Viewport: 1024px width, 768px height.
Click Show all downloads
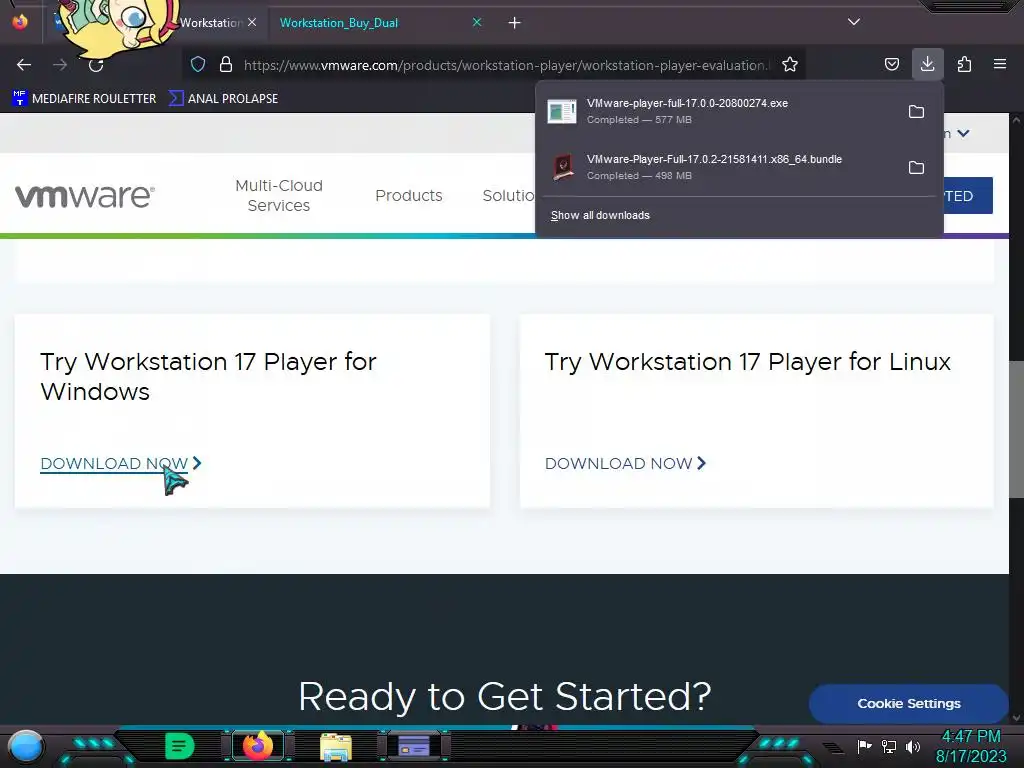tap(600, 216)
